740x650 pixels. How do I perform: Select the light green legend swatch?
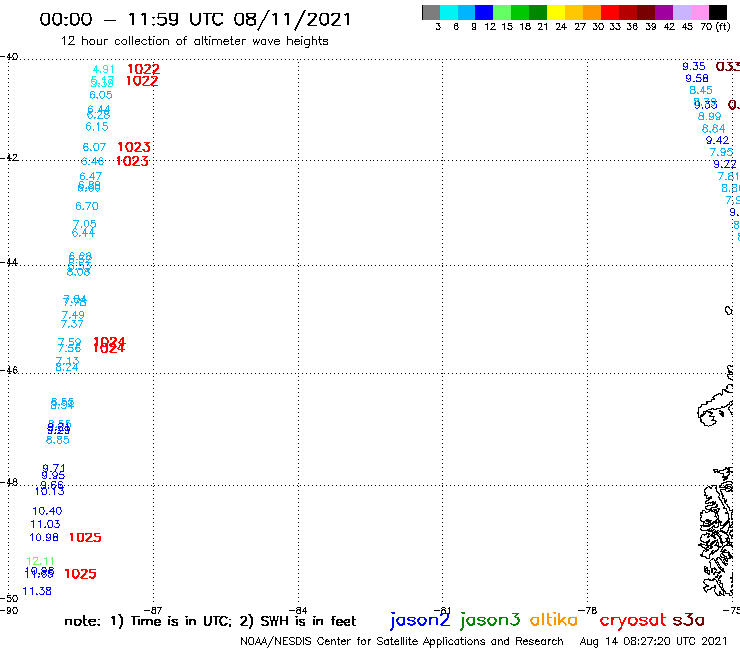[502, 12]
